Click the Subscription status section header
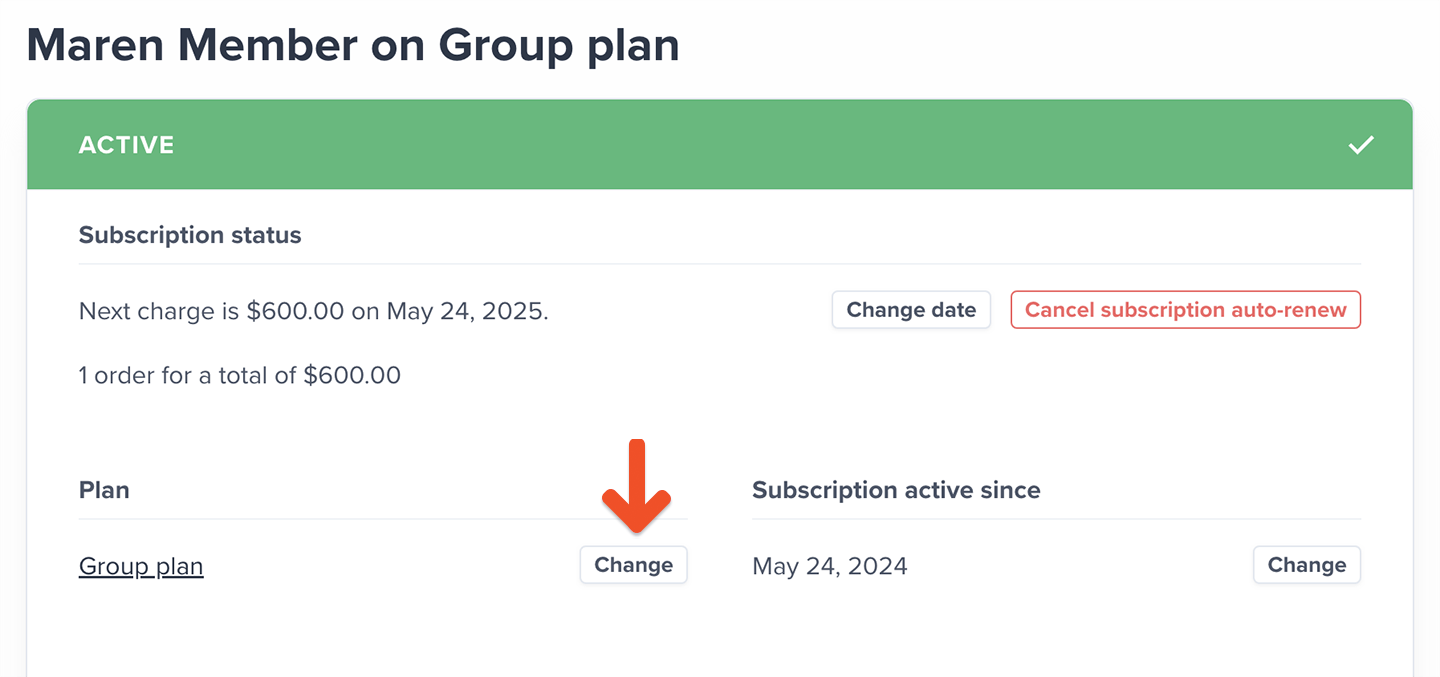1440x677 pixels. pos(190,234)
